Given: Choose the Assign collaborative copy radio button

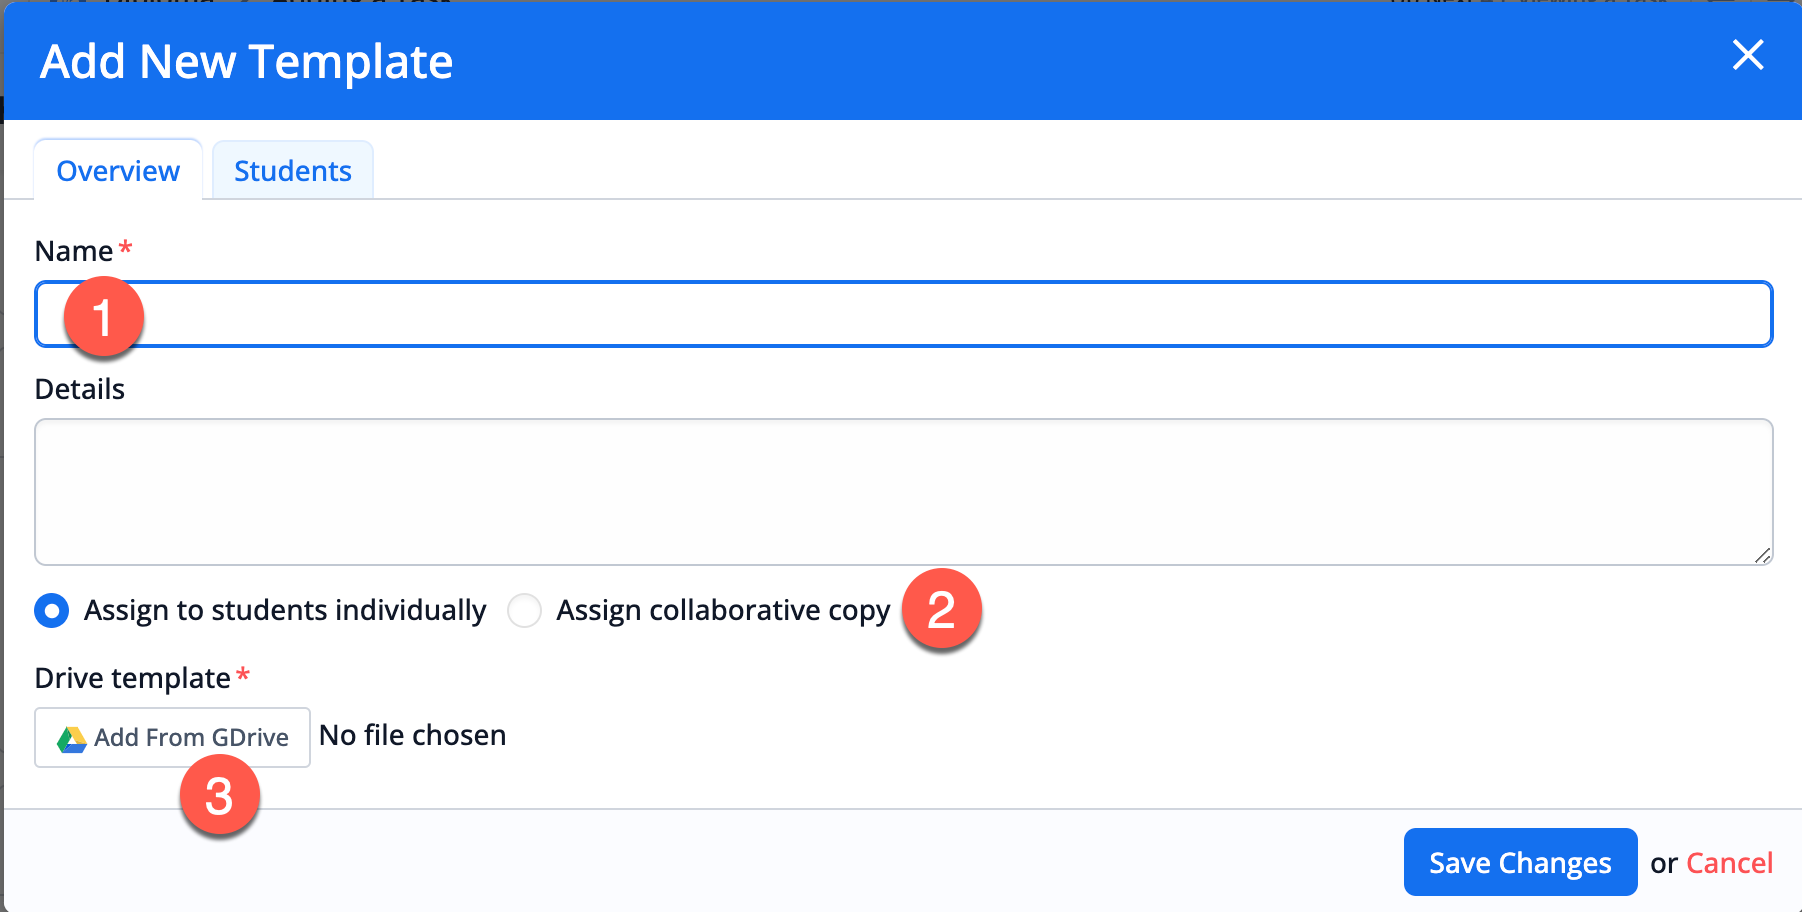Looking at the screenshot, I should pyautogui.click(x=524, y=610).
